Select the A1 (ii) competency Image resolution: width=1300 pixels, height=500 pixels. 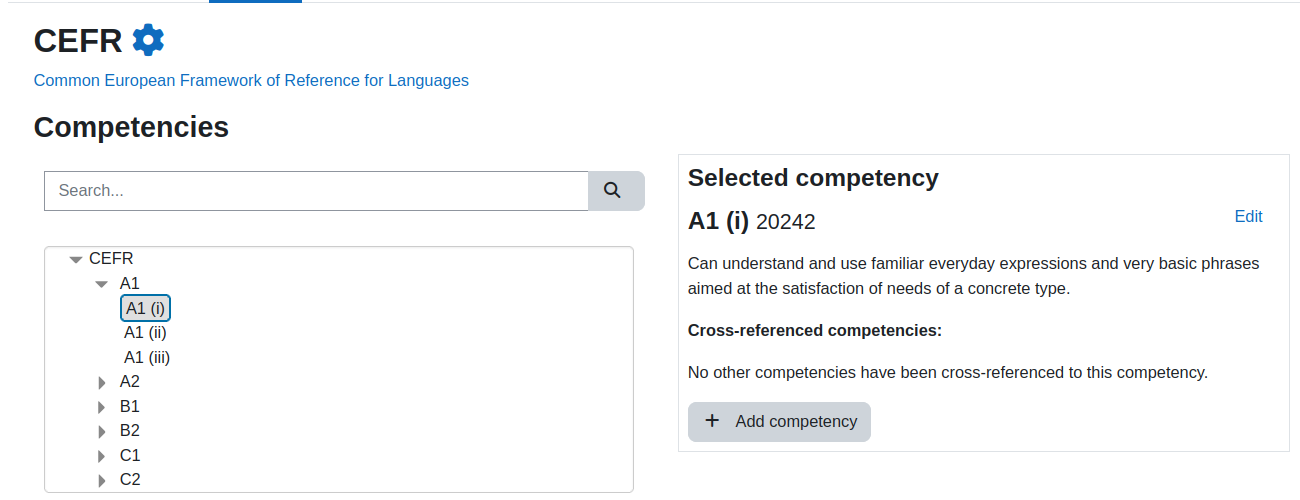[145, 333]
